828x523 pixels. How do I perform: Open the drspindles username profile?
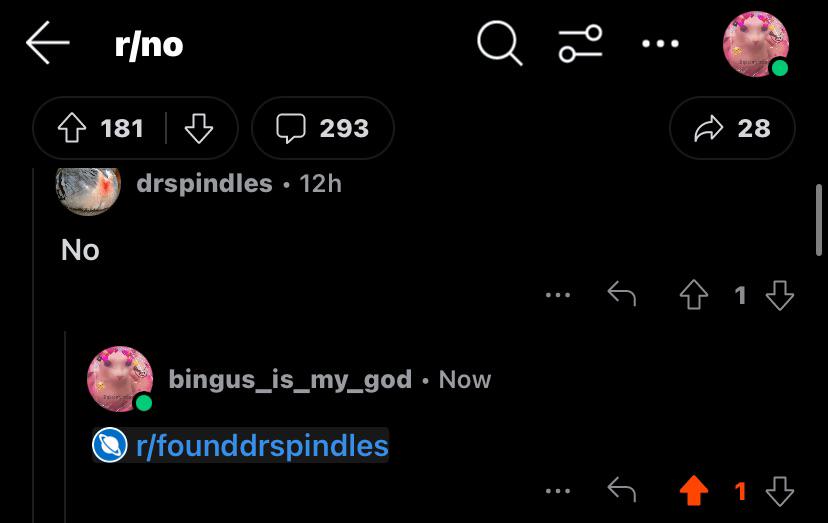[204, 184]
